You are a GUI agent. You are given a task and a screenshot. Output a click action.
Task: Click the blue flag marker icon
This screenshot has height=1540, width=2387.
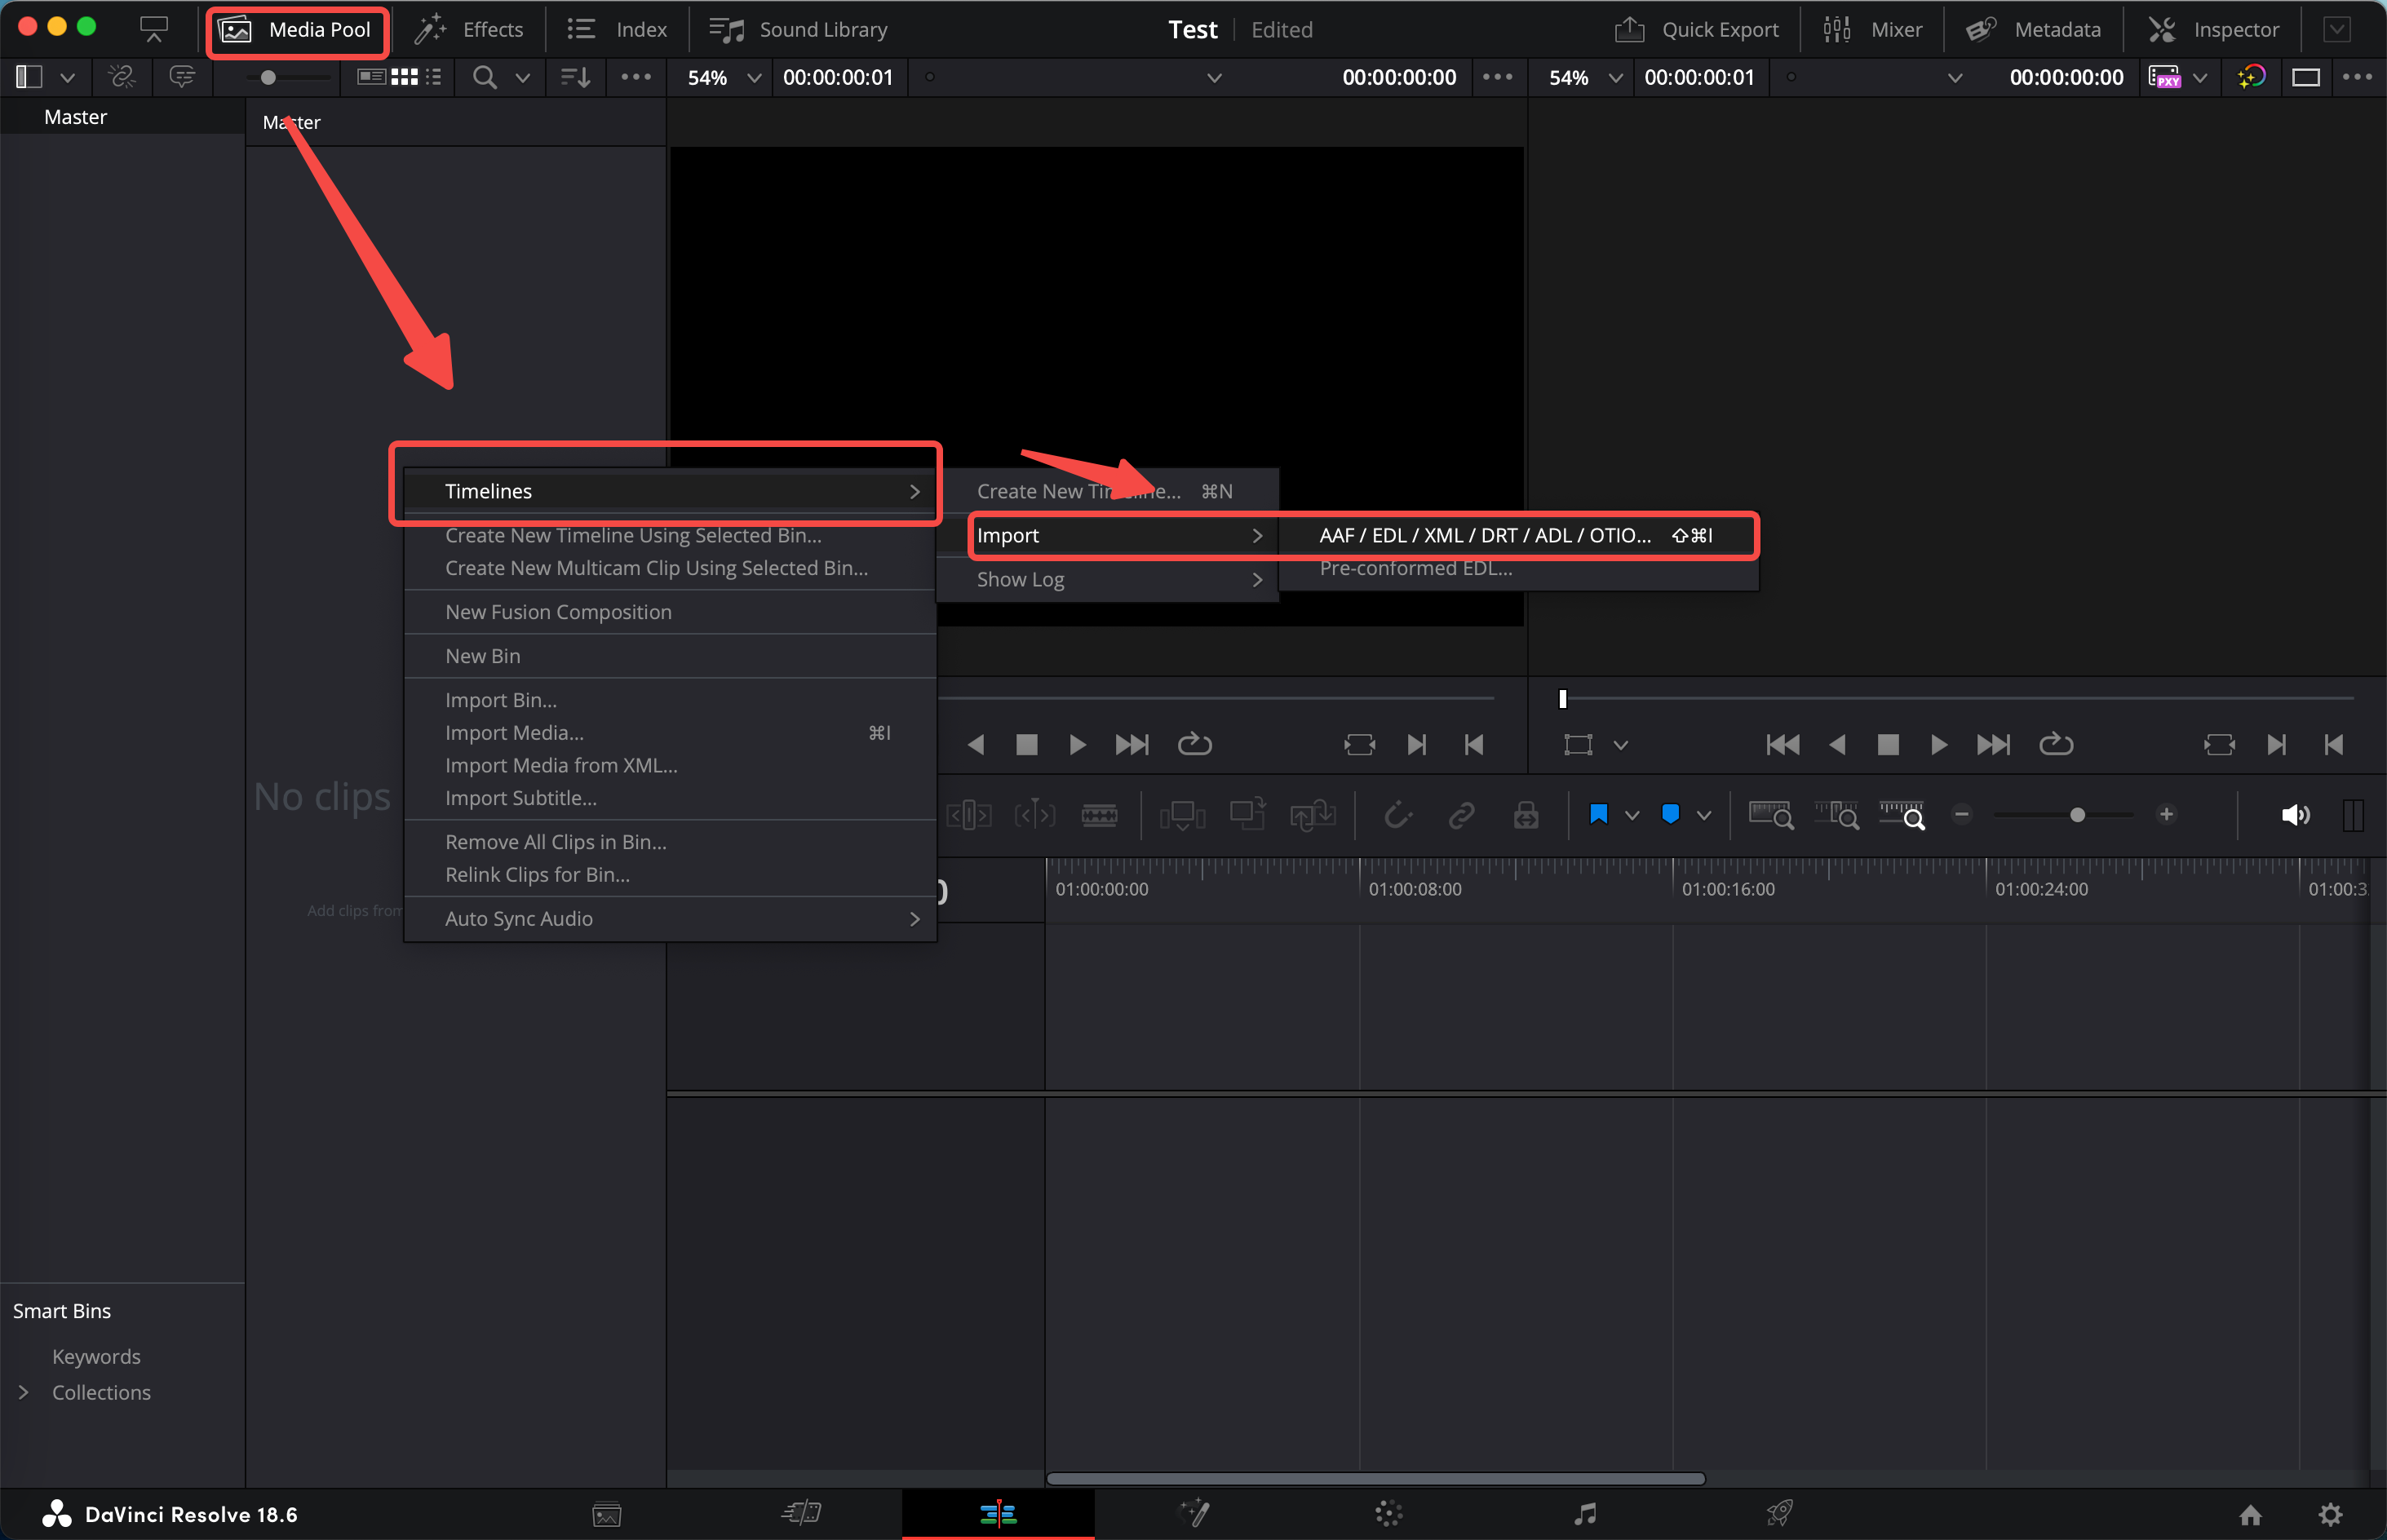click(x=1598, y=815)
